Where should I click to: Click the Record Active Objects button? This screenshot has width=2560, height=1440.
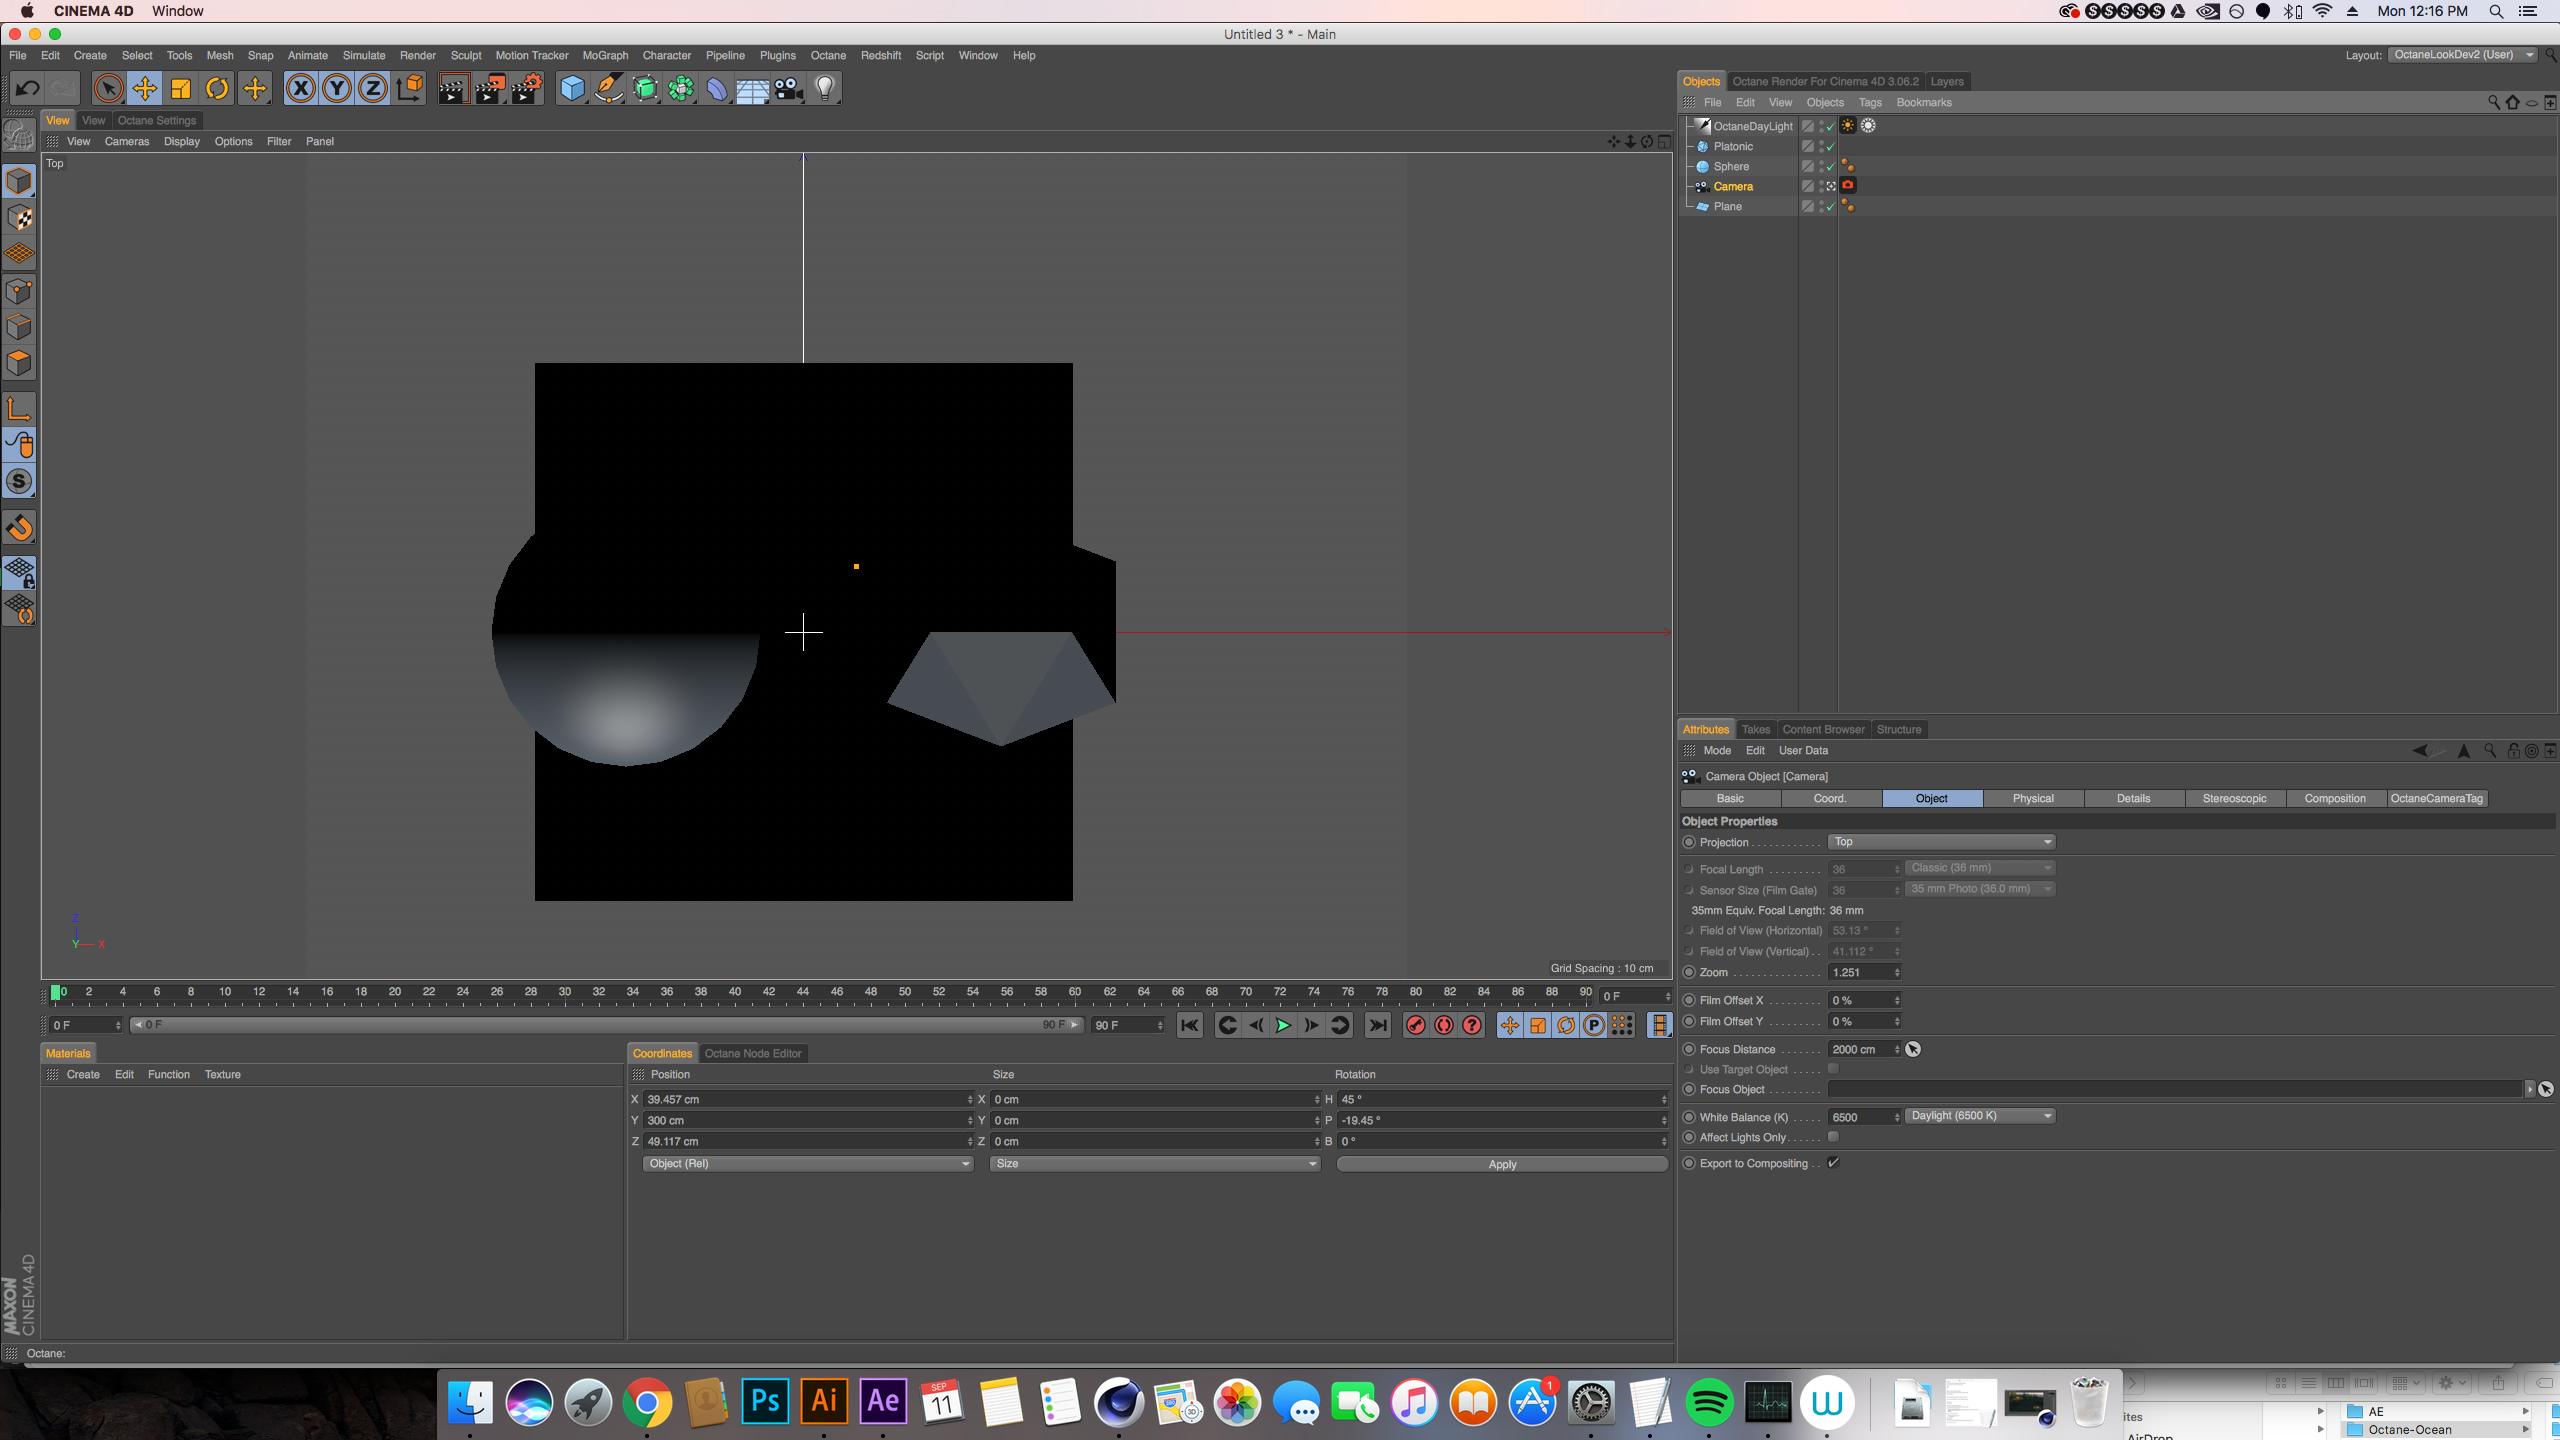(x=1415, y=1025)
